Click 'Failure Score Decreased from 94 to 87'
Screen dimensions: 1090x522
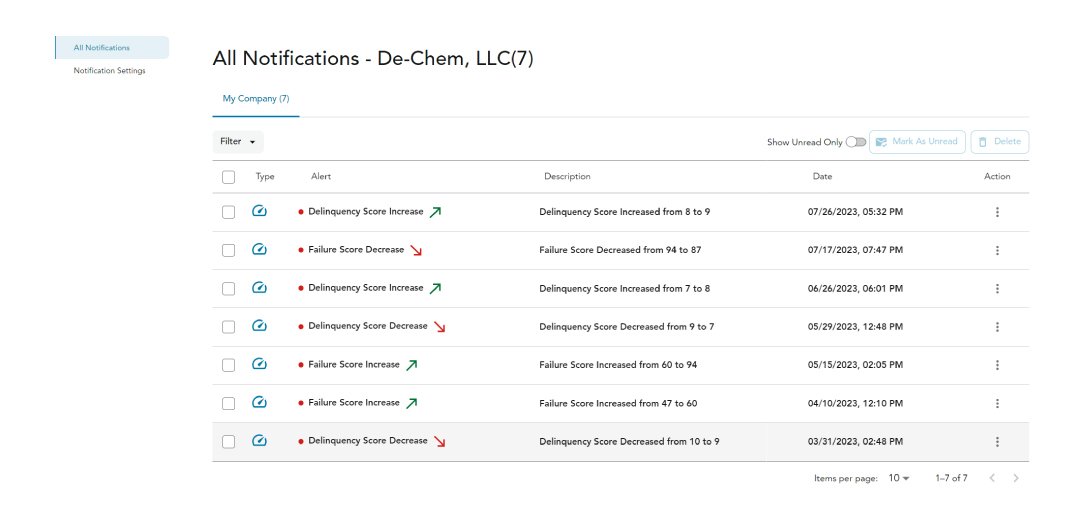[620, 250]
